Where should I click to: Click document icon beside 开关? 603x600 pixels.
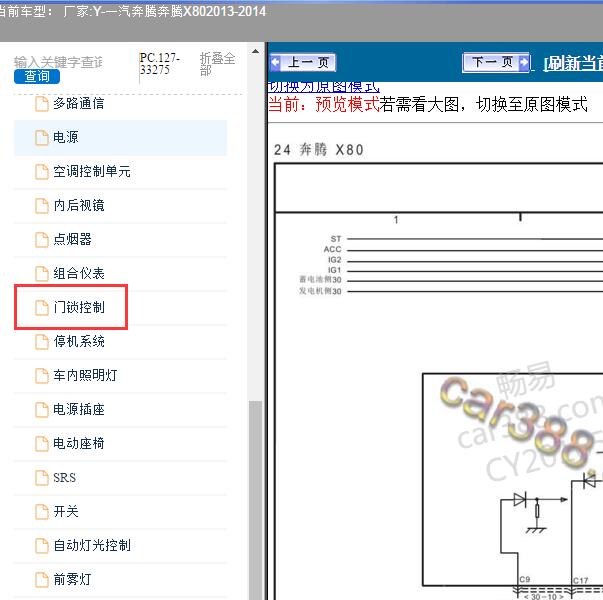tap(42, 512)
